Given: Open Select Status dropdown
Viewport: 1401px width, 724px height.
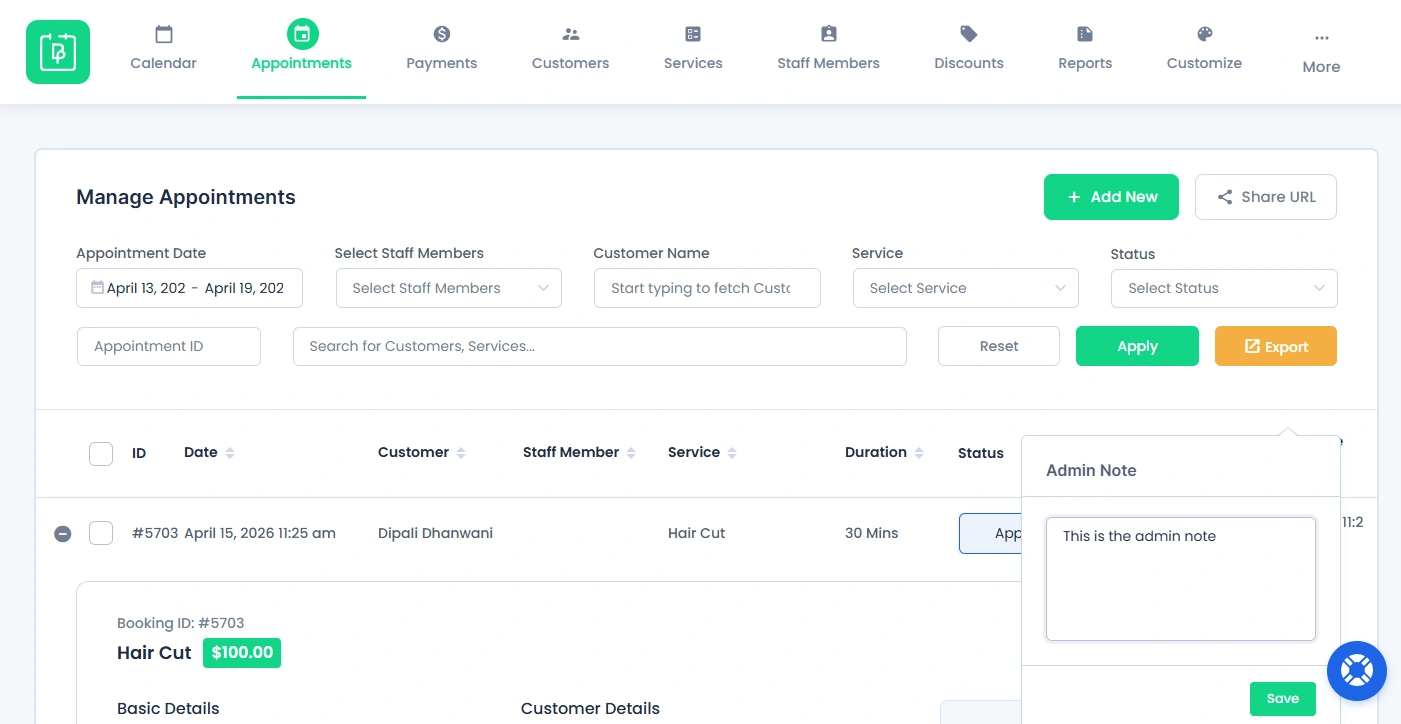Looking at the screenshot, I should (x=1224, y=288).
